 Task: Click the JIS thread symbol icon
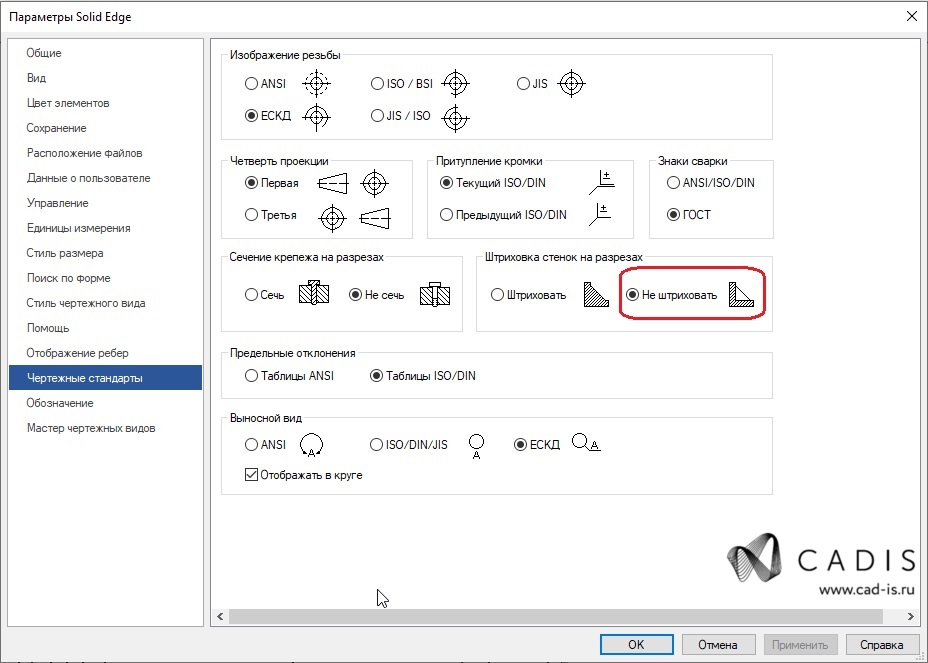pos(571,83)
